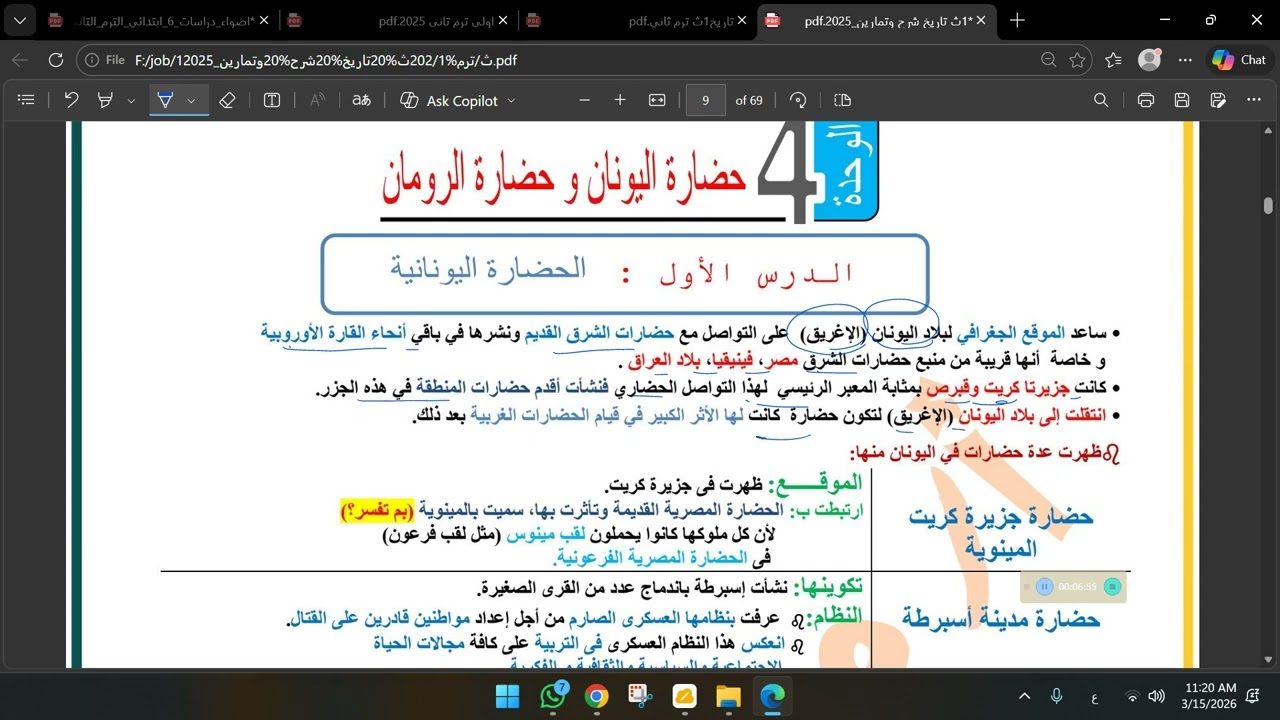Rotate the PDF page

pos(798,100)
